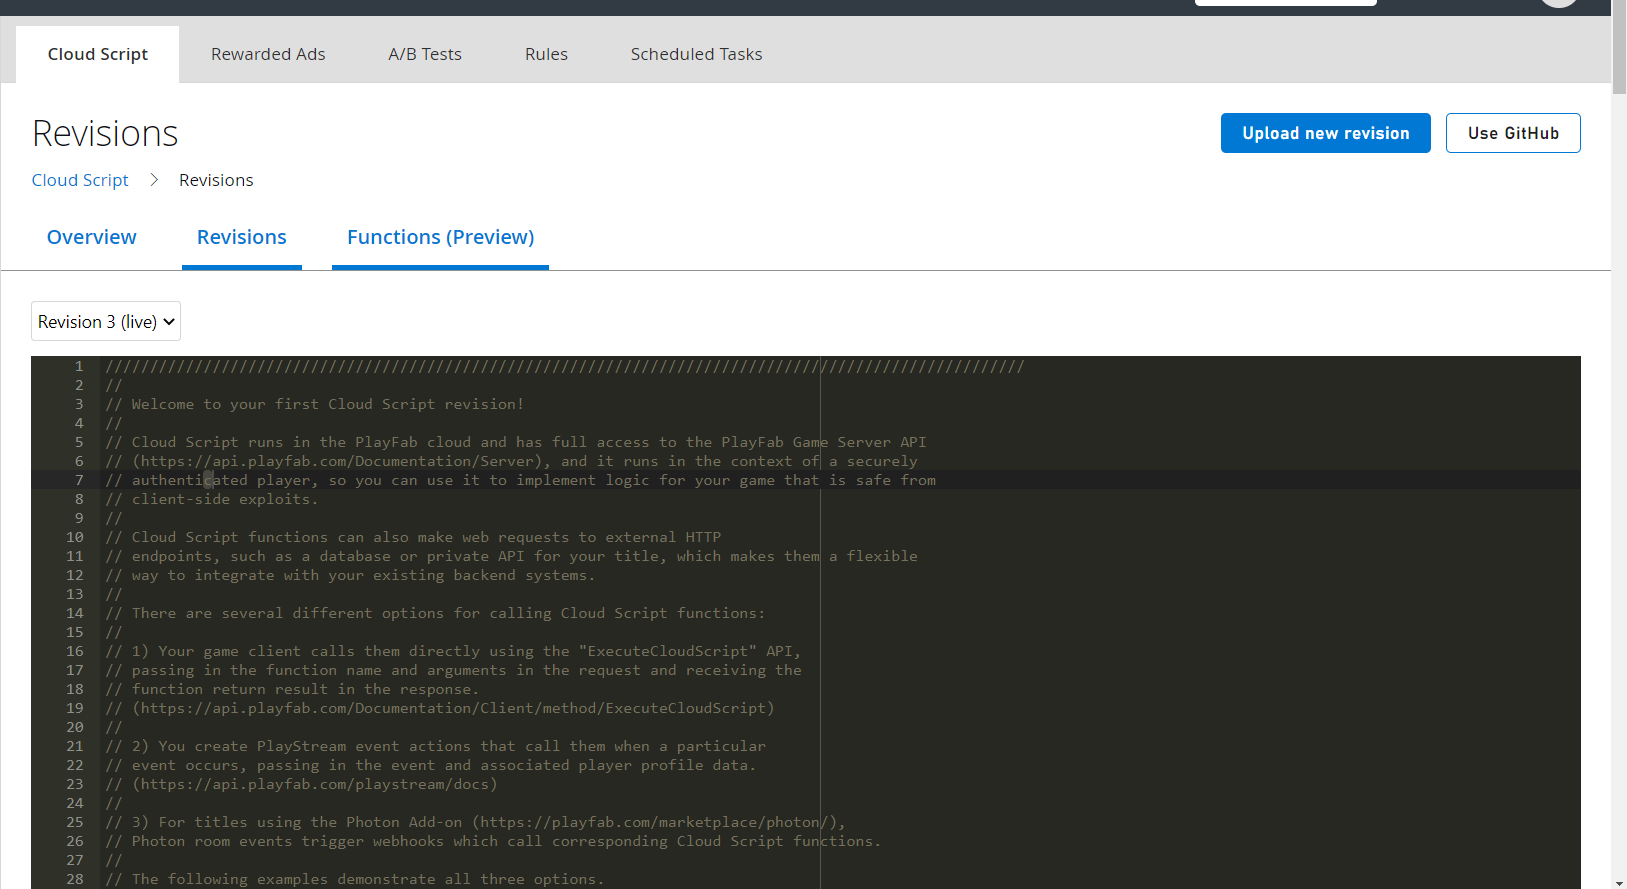Click the breadcrumb chevron separator
Viewport: 1627px width, 889px height.
pyautogui.click(x=154, y=180)
